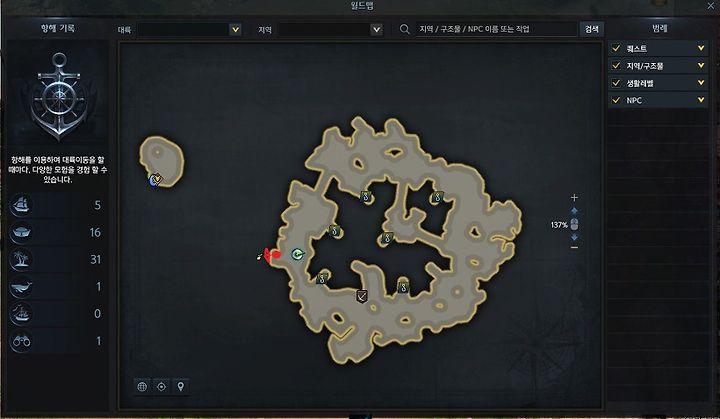Click the globe world-view icon below the map
Viewport: 720px width, 419px height.
coord(142,387)
